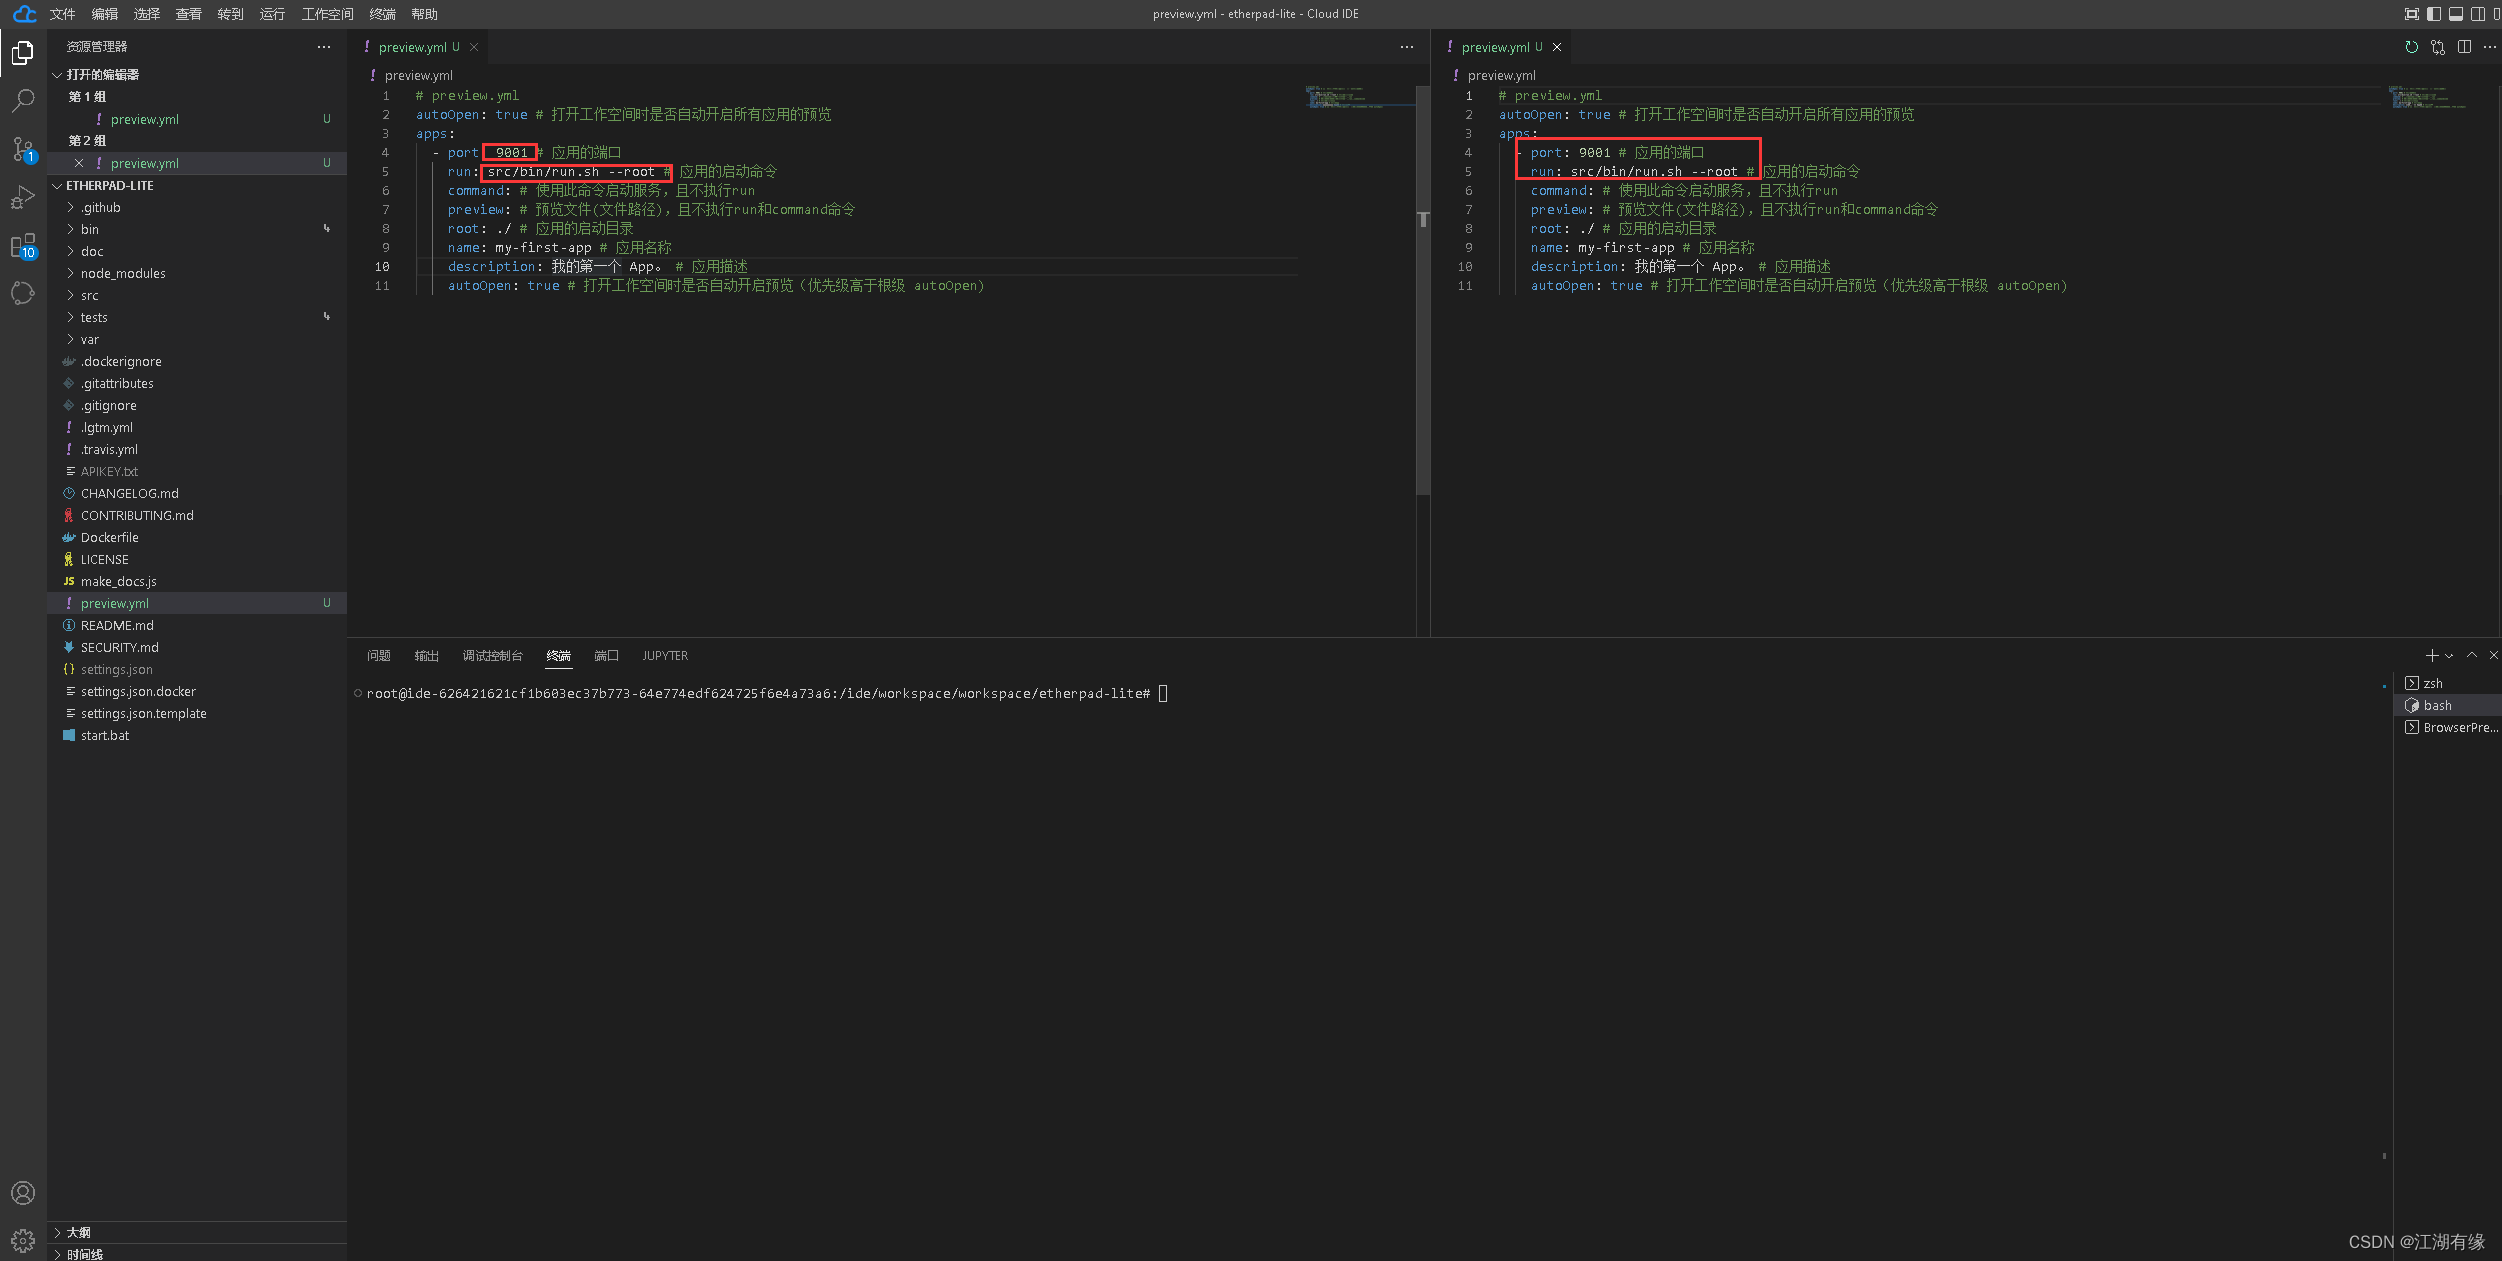This screenshot has height=1261, width=2502.
Task: Open the Search view in activity bar
Action: pos(23,100)
